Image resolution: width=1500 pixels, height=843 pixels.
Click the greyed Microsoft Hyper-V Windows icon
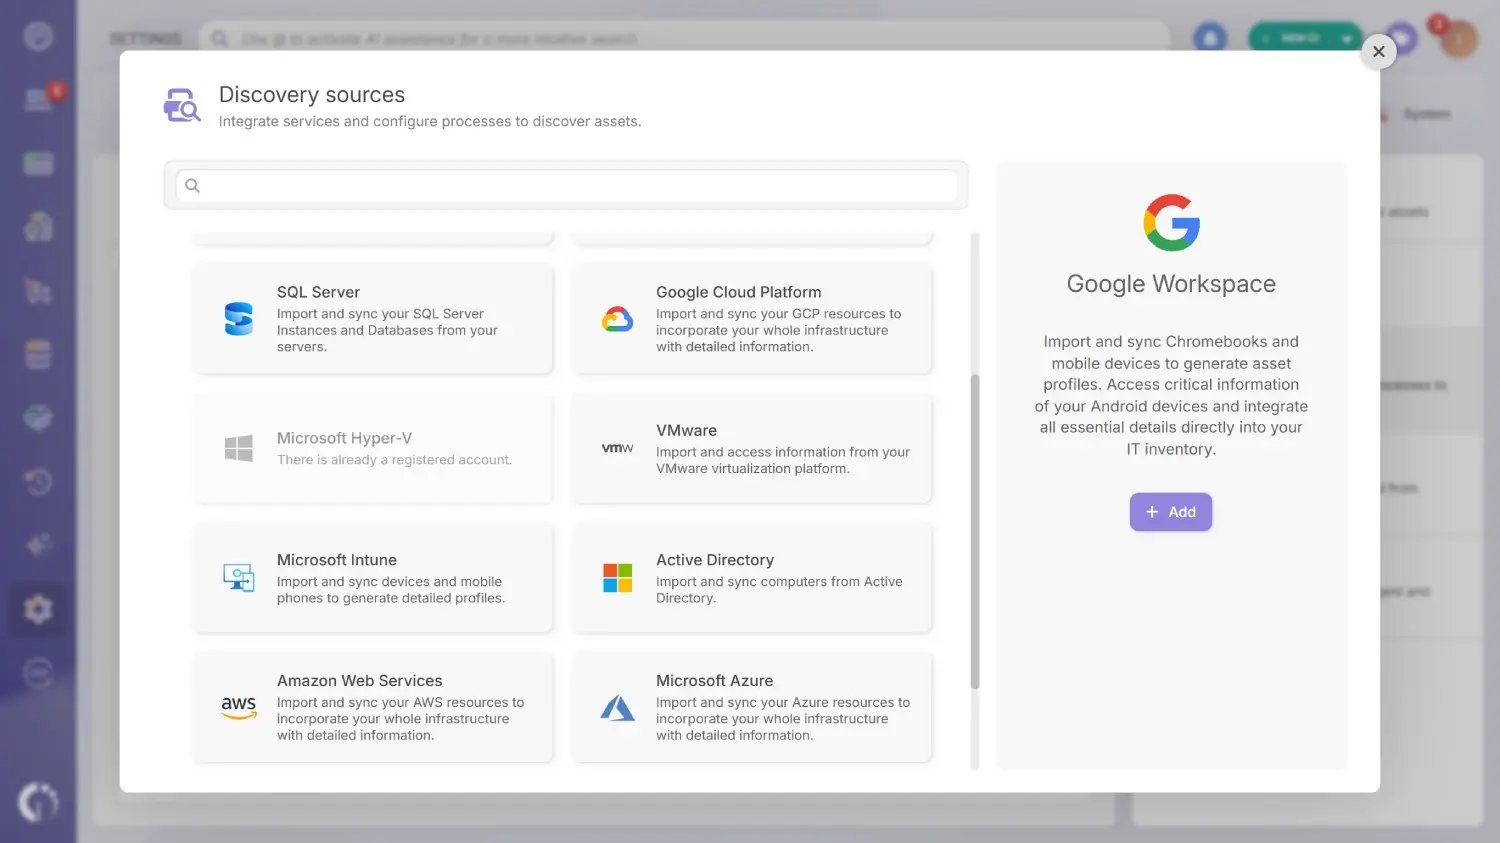click(x=238, y=448)
